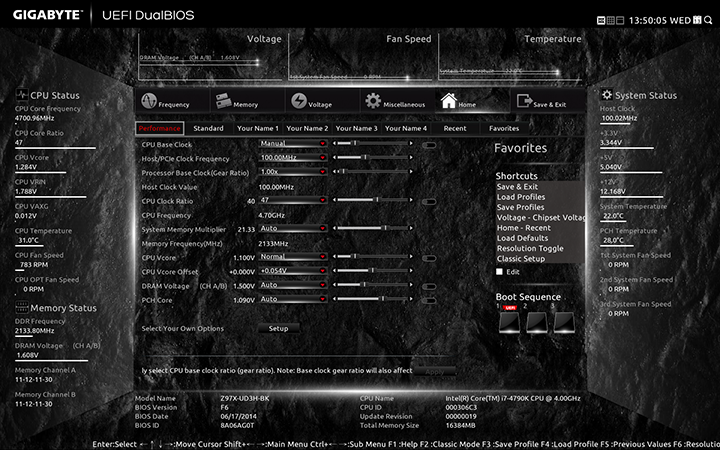The width and height of the screenshot is (720, 450).
Task: Open the Voltage lightning icon
Action: click(x=311, y=102)
